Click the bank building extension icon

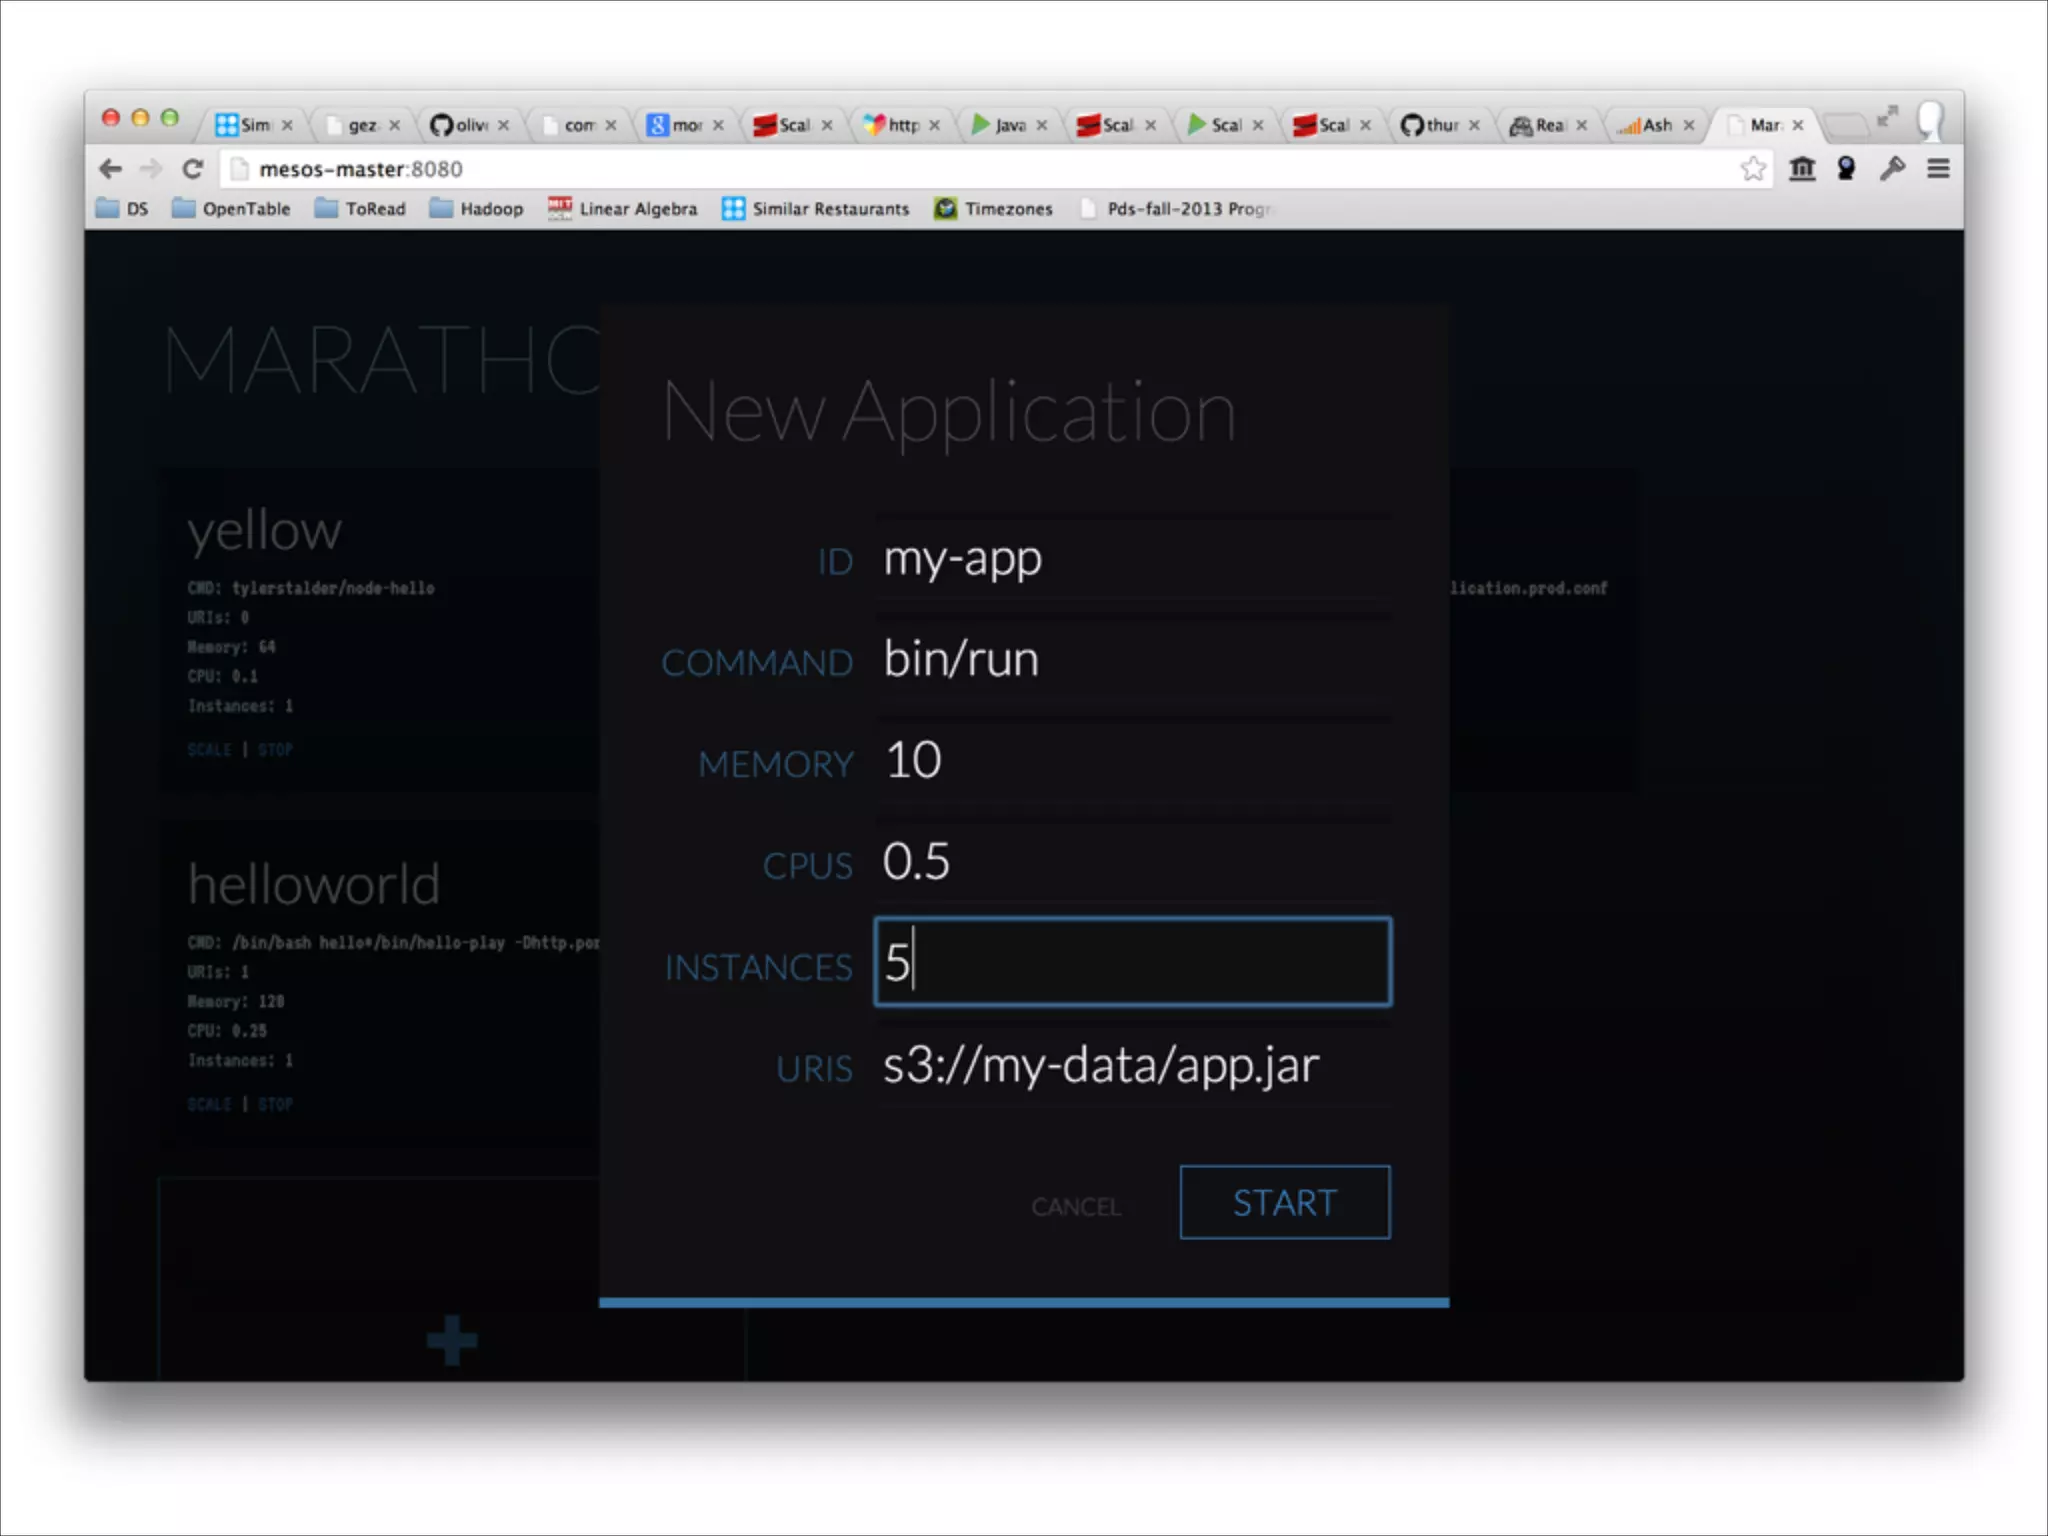1802,169
